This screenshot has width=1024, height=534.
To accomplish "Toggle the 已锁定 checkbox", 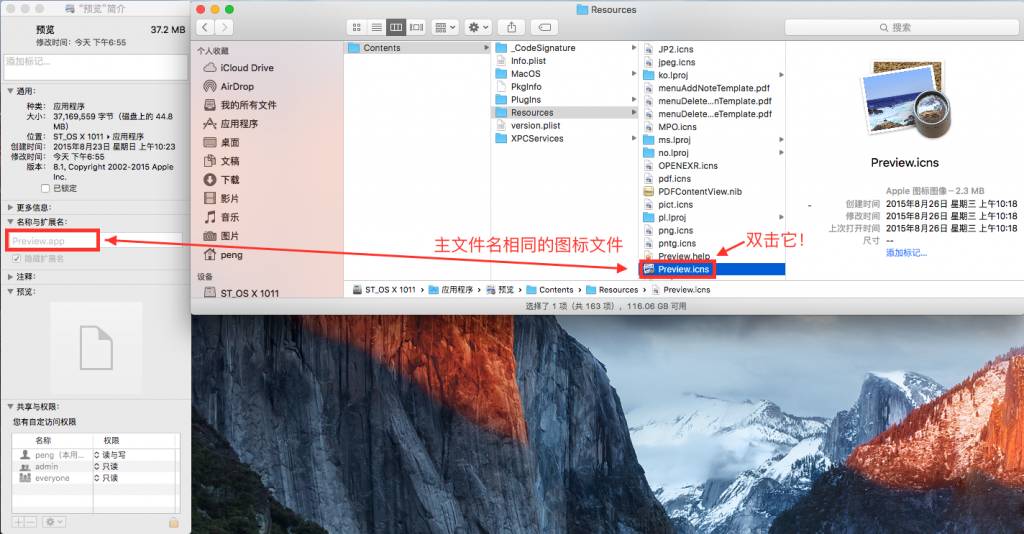I will click(45, 188).
